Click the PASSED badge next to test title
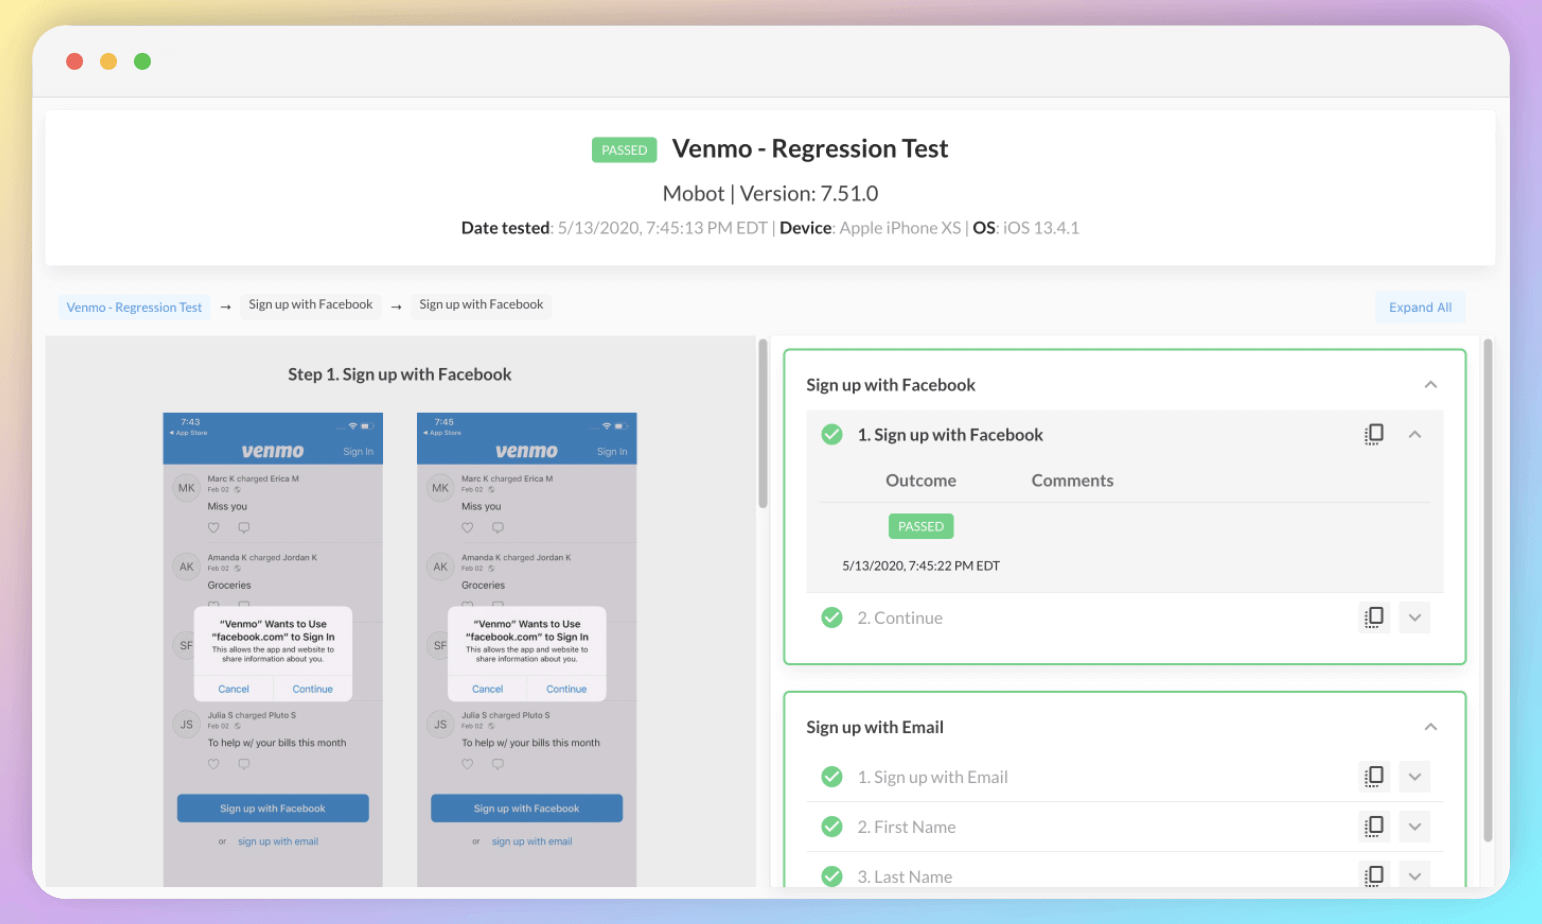Viewport: 1542px width, 924px height. click(624, 150)
